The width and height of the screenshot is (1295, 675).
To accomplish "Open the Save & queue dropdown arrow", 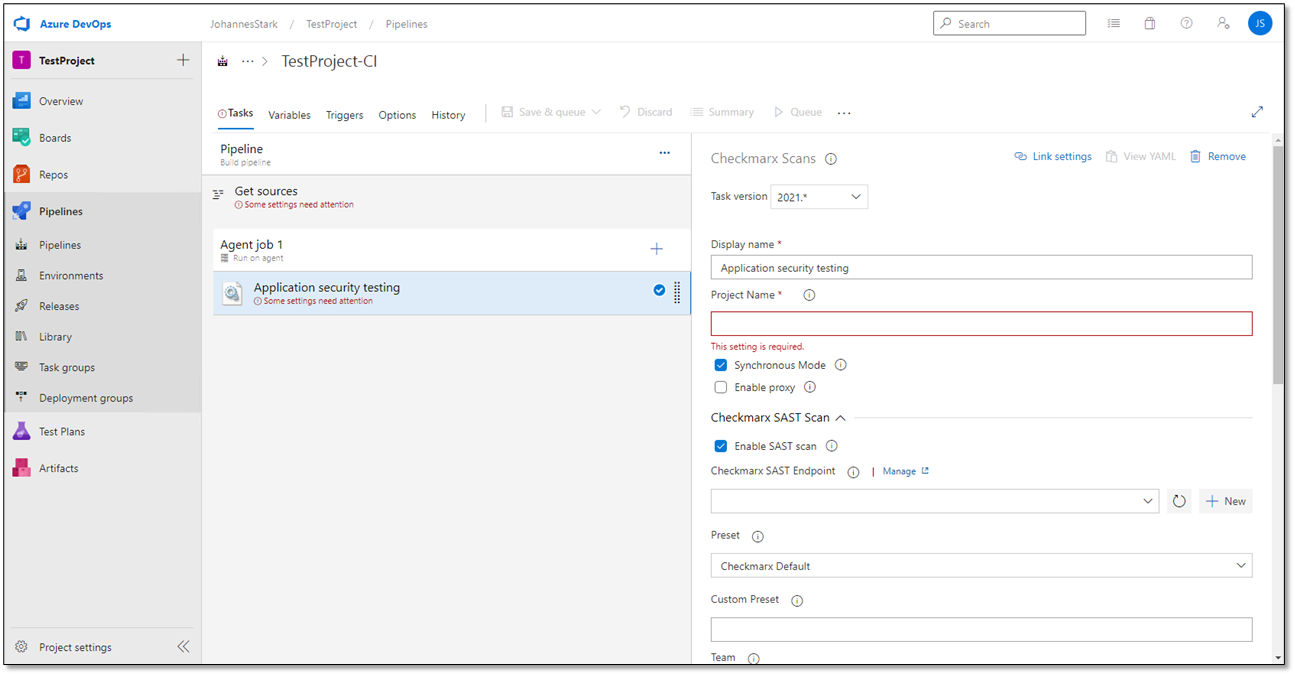I will pos(596,112).
